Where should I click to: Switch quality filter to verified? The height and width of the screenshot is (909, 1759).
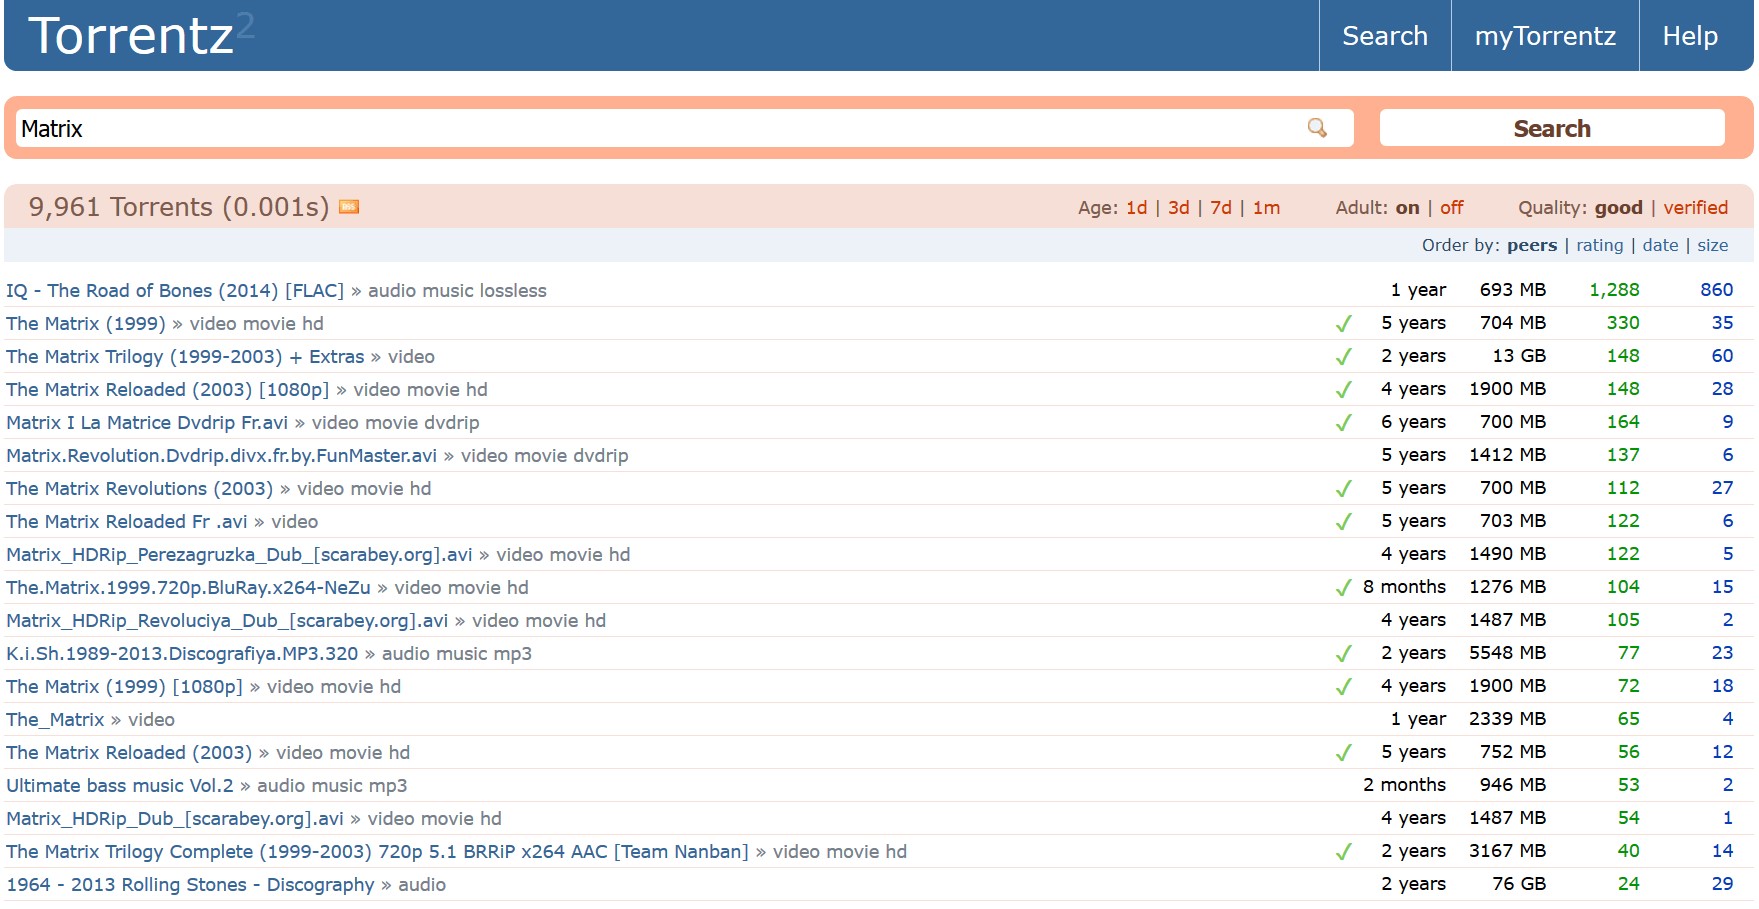[x=1696, y=208]
